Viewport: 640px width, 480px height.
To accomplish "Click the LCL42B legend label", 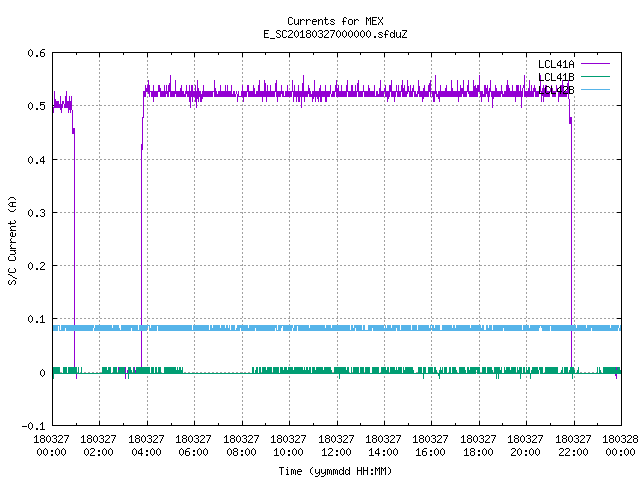I will point(556,90).
